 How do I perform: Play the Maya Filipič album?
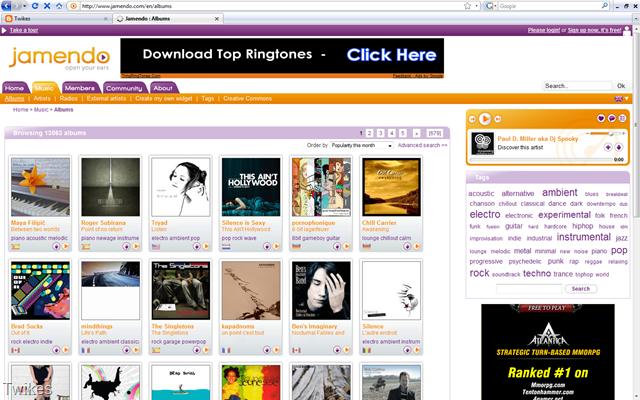(x=65, y=246)
